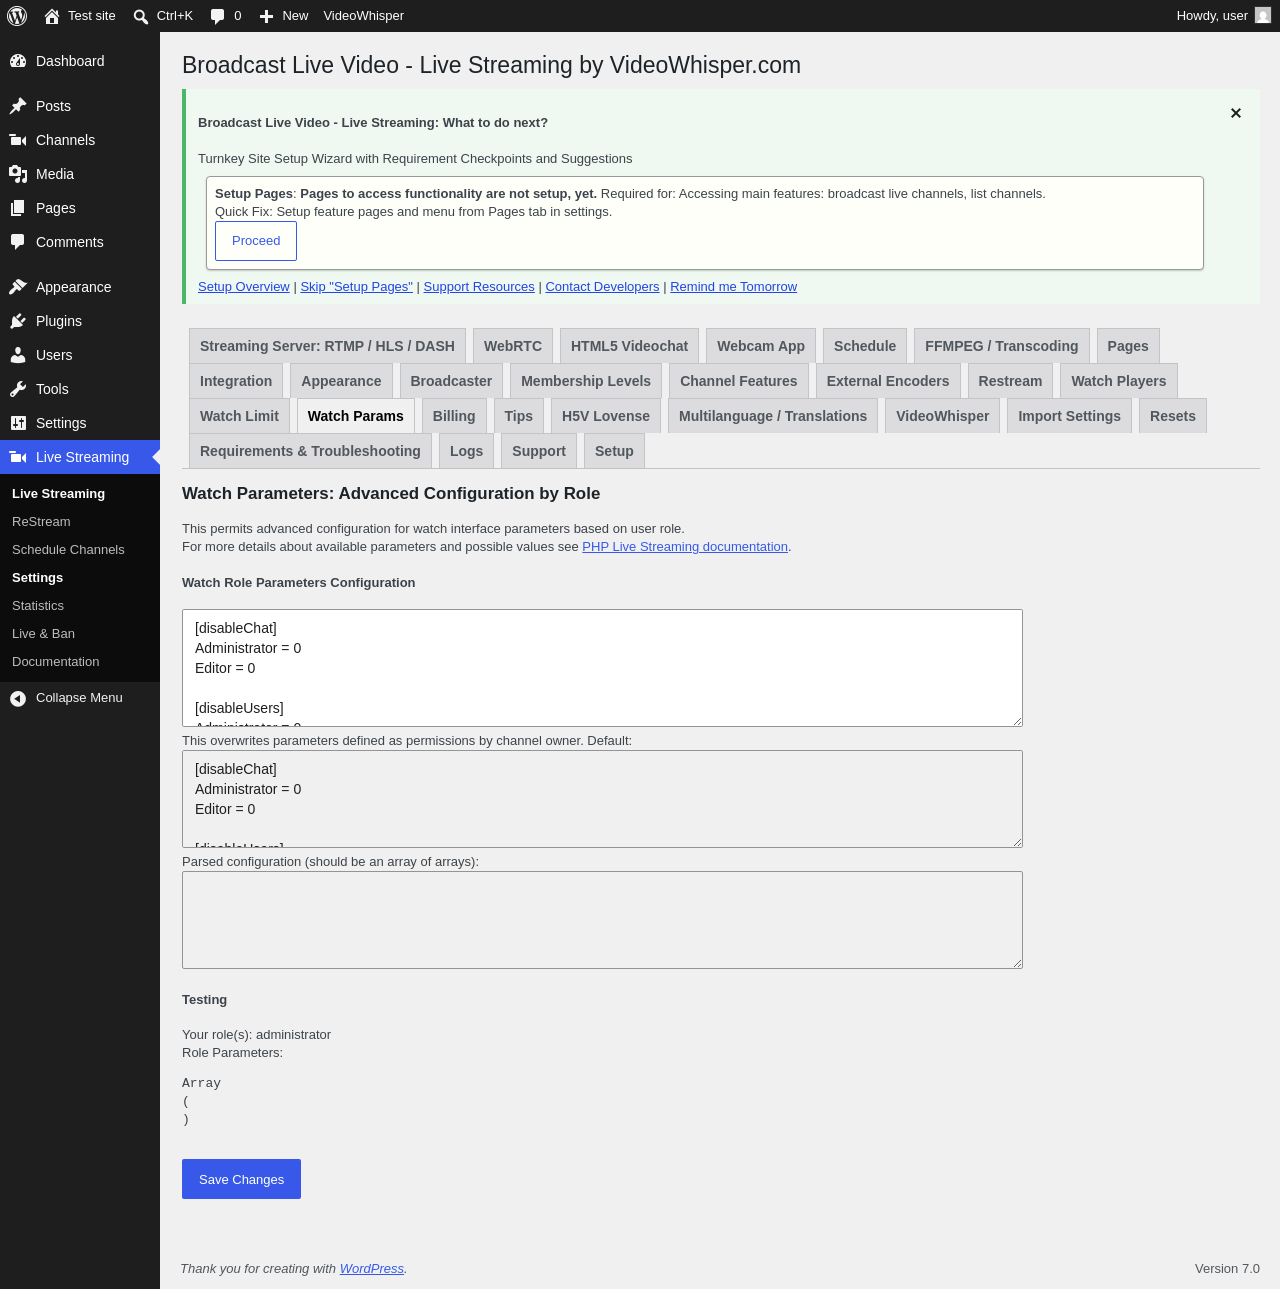Open the HTML5 Videochat tab
Viewport: 1280px width, 1289px height.
(630, 346)
